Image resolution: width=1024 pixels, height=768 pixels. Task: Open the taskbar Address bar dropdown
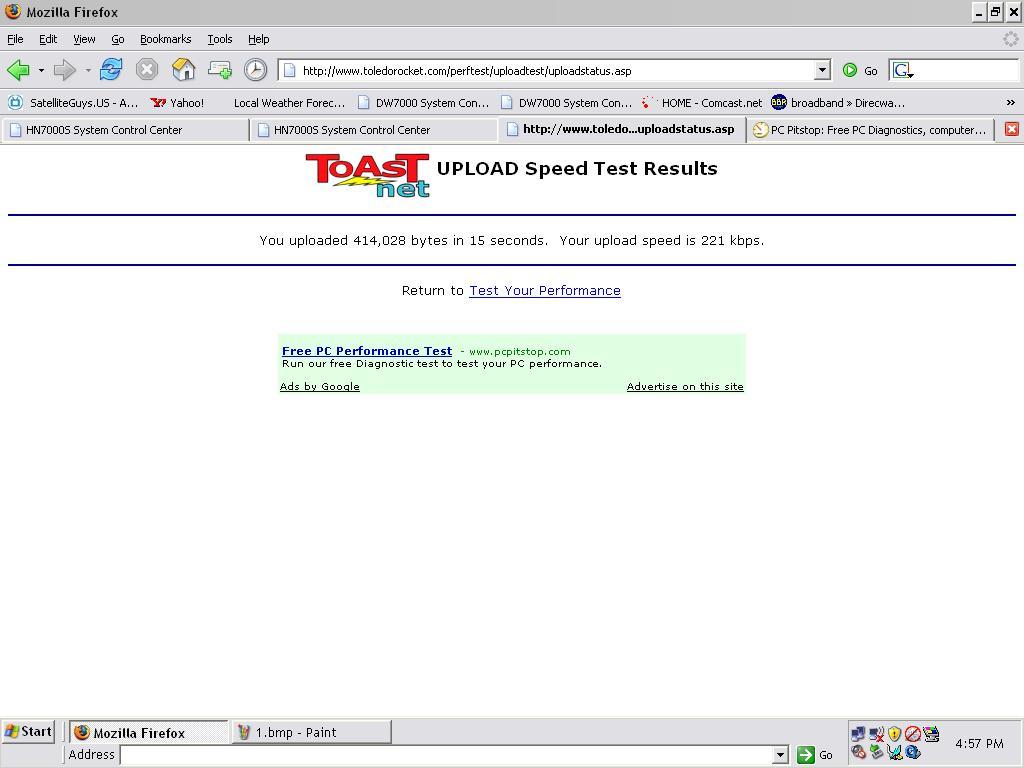click(780, 755)
